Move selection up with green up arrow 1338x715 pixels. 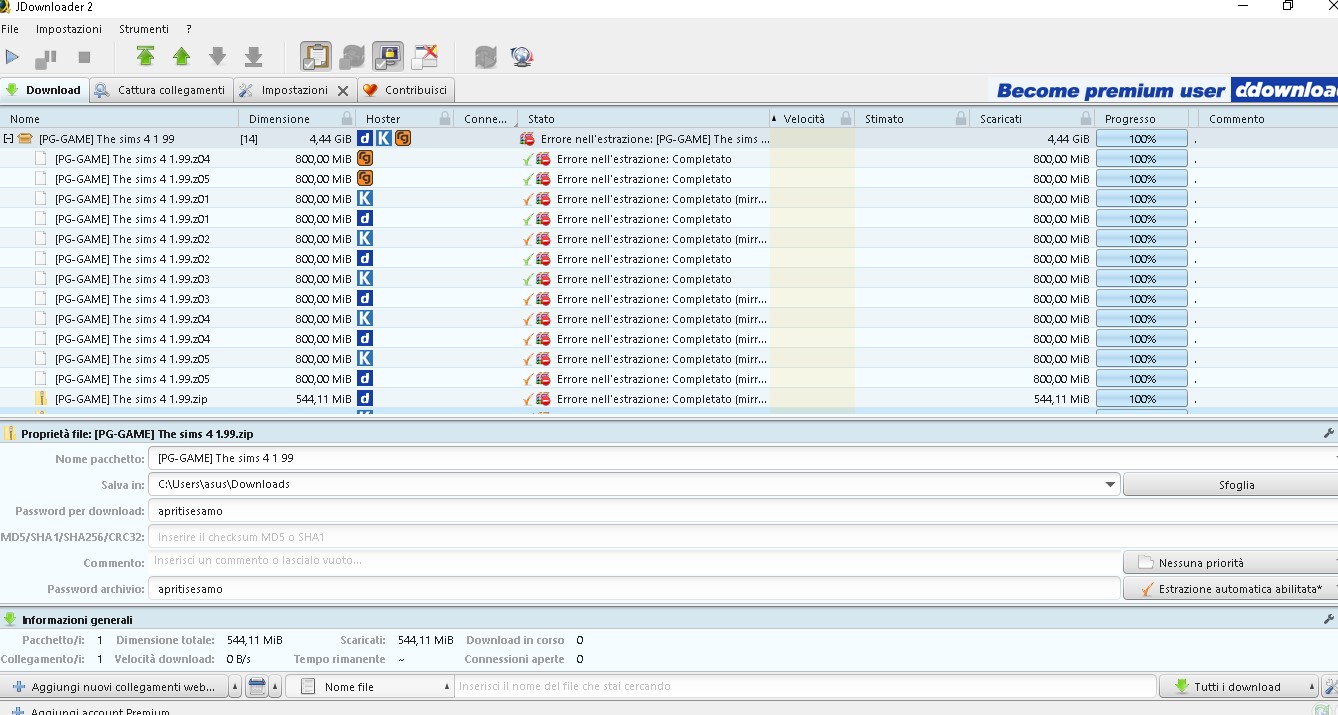point(182,57)
